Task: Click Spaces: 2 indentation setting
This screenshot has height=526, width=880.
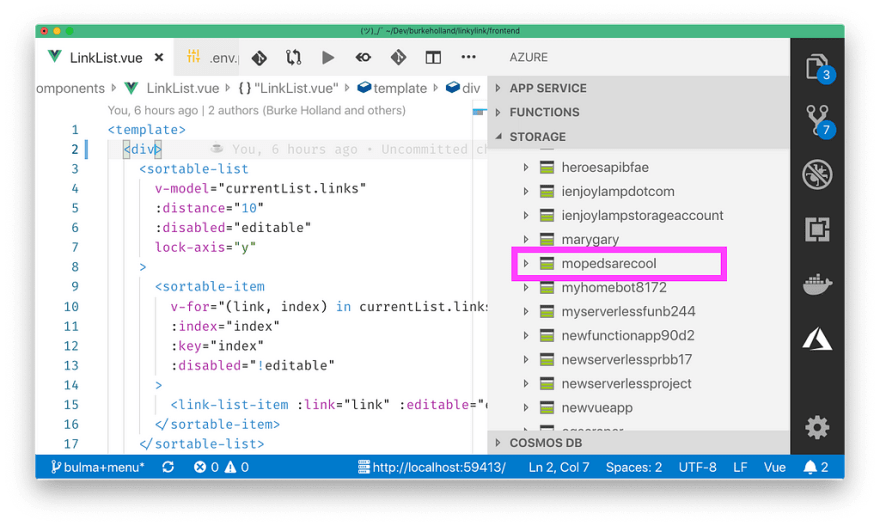Action: click(x=634, y=467)
